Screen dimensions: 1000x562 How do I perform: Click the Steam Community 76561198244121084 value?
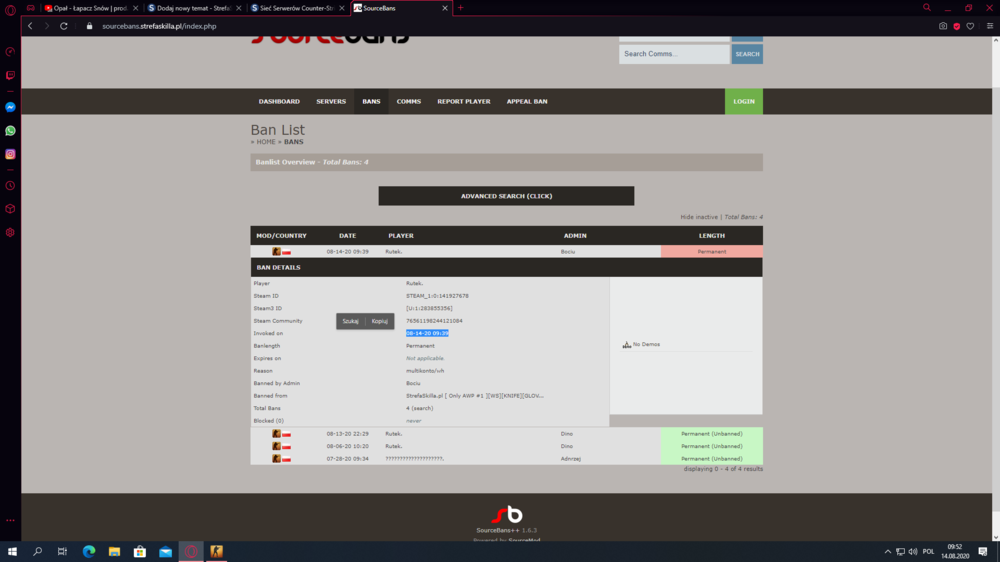434,321
